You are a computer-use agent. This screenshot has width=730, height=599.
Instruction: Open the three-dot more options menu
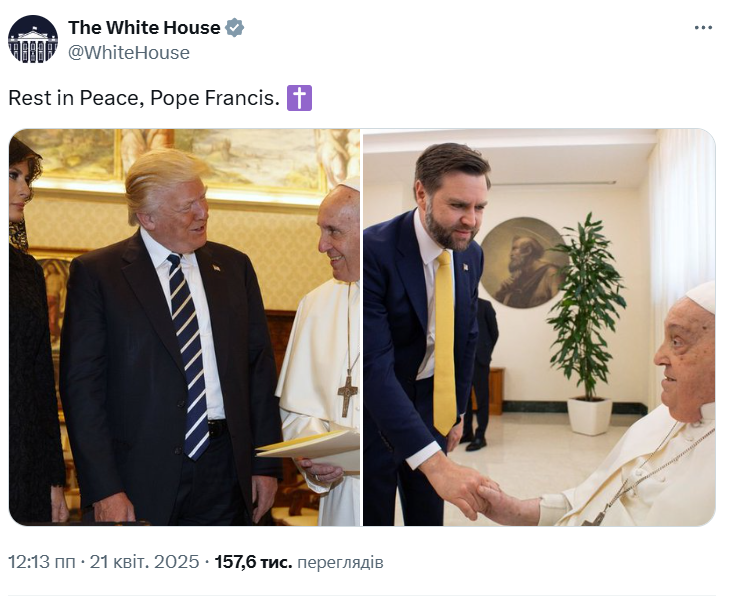[x=703, y=28]
